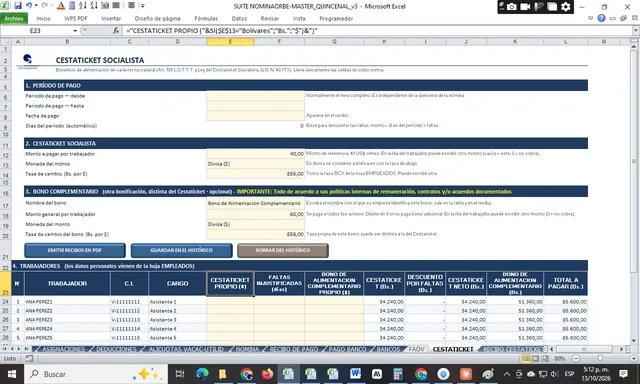Click the EMITIR RECIBOS EN PDF button
640x384 pixels.
[x=75, y=250]
